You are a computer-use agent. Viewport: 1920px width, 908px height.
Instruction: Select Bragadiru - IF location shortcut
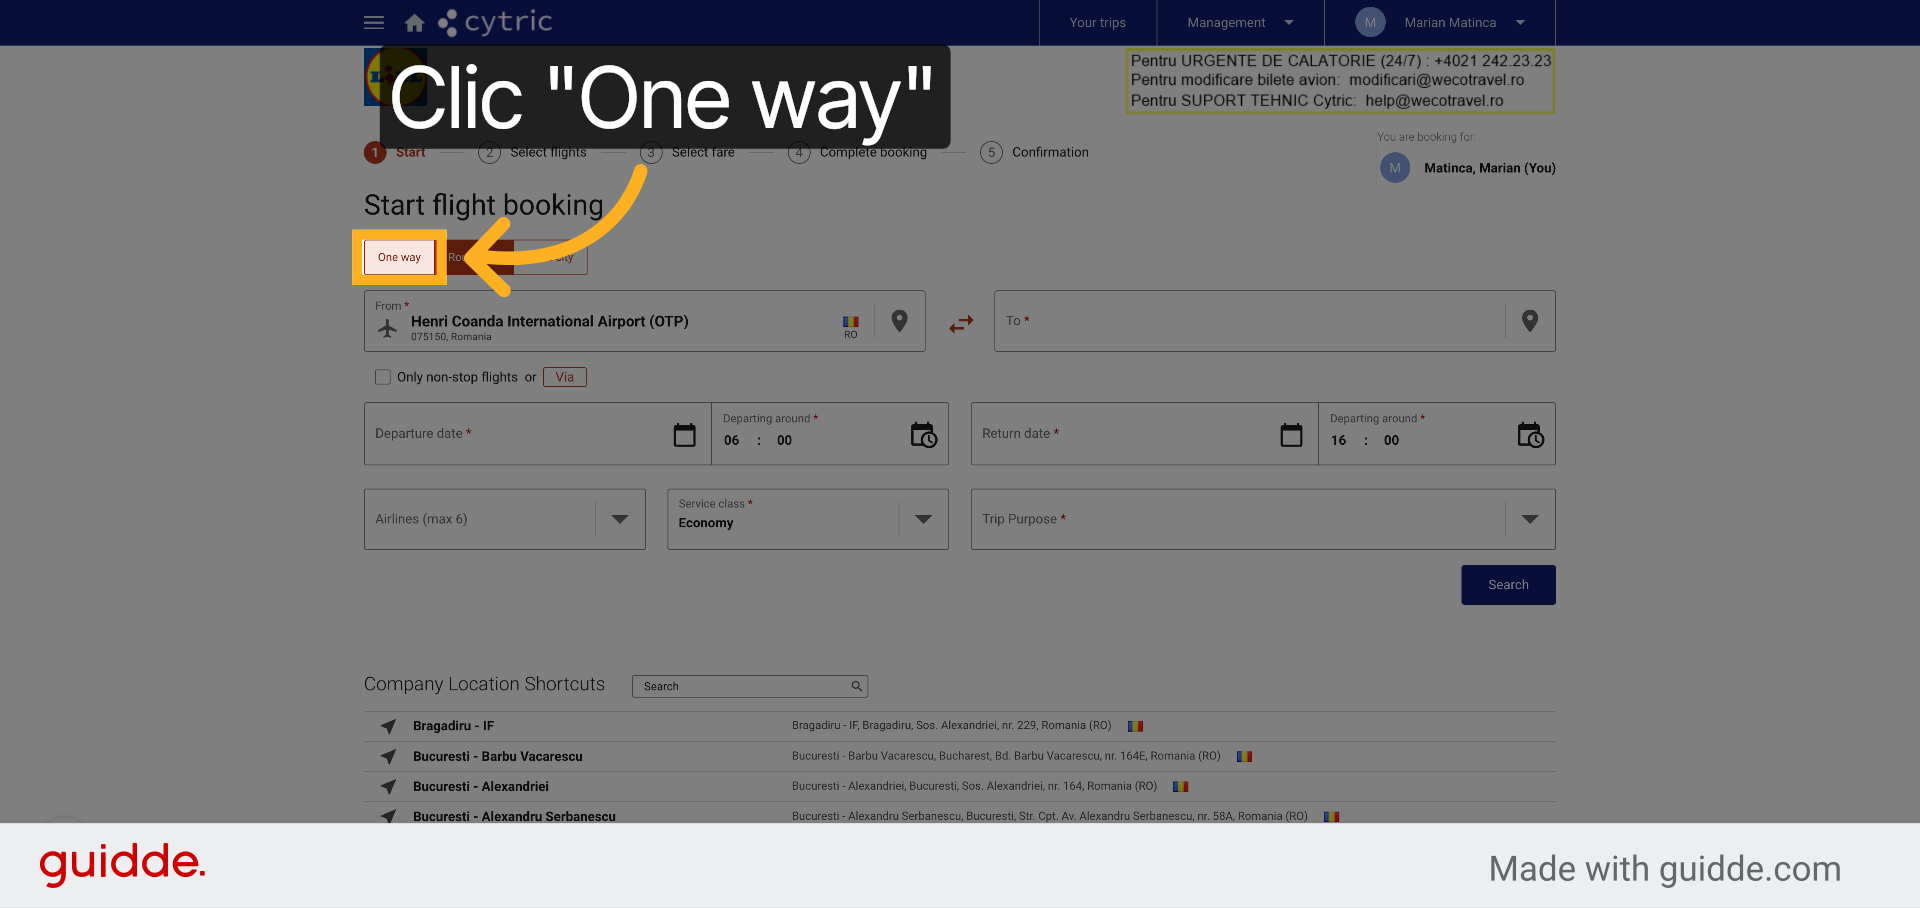(x=453, y=726)
